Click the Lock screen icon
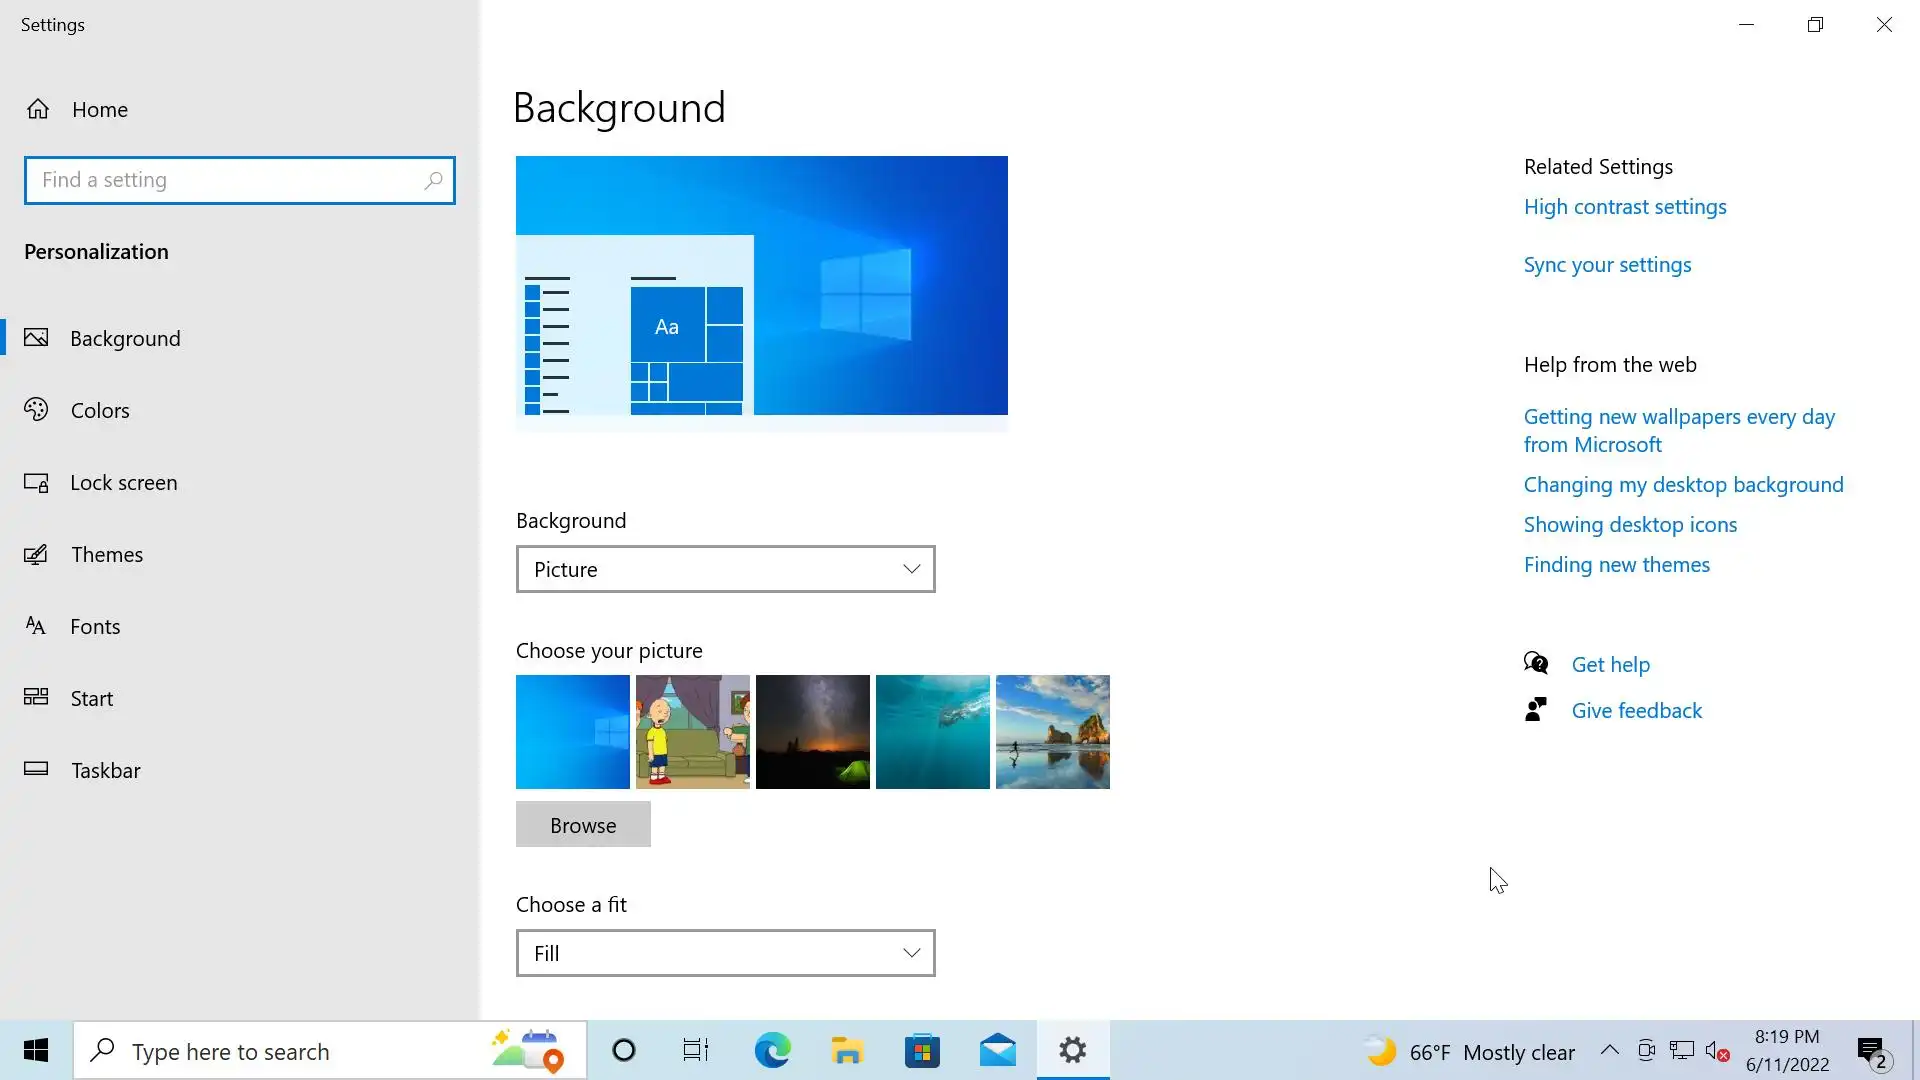Viewport: 1920px width, 1080px height. (36, 483)
